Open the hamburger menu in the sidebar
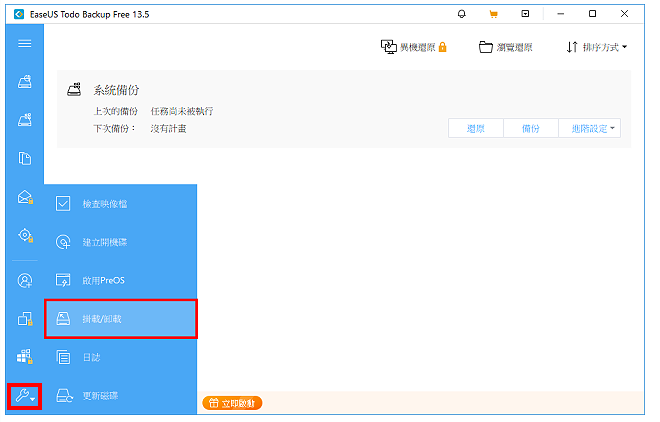Screen dimensions: 660x422 tap(25, 43)
